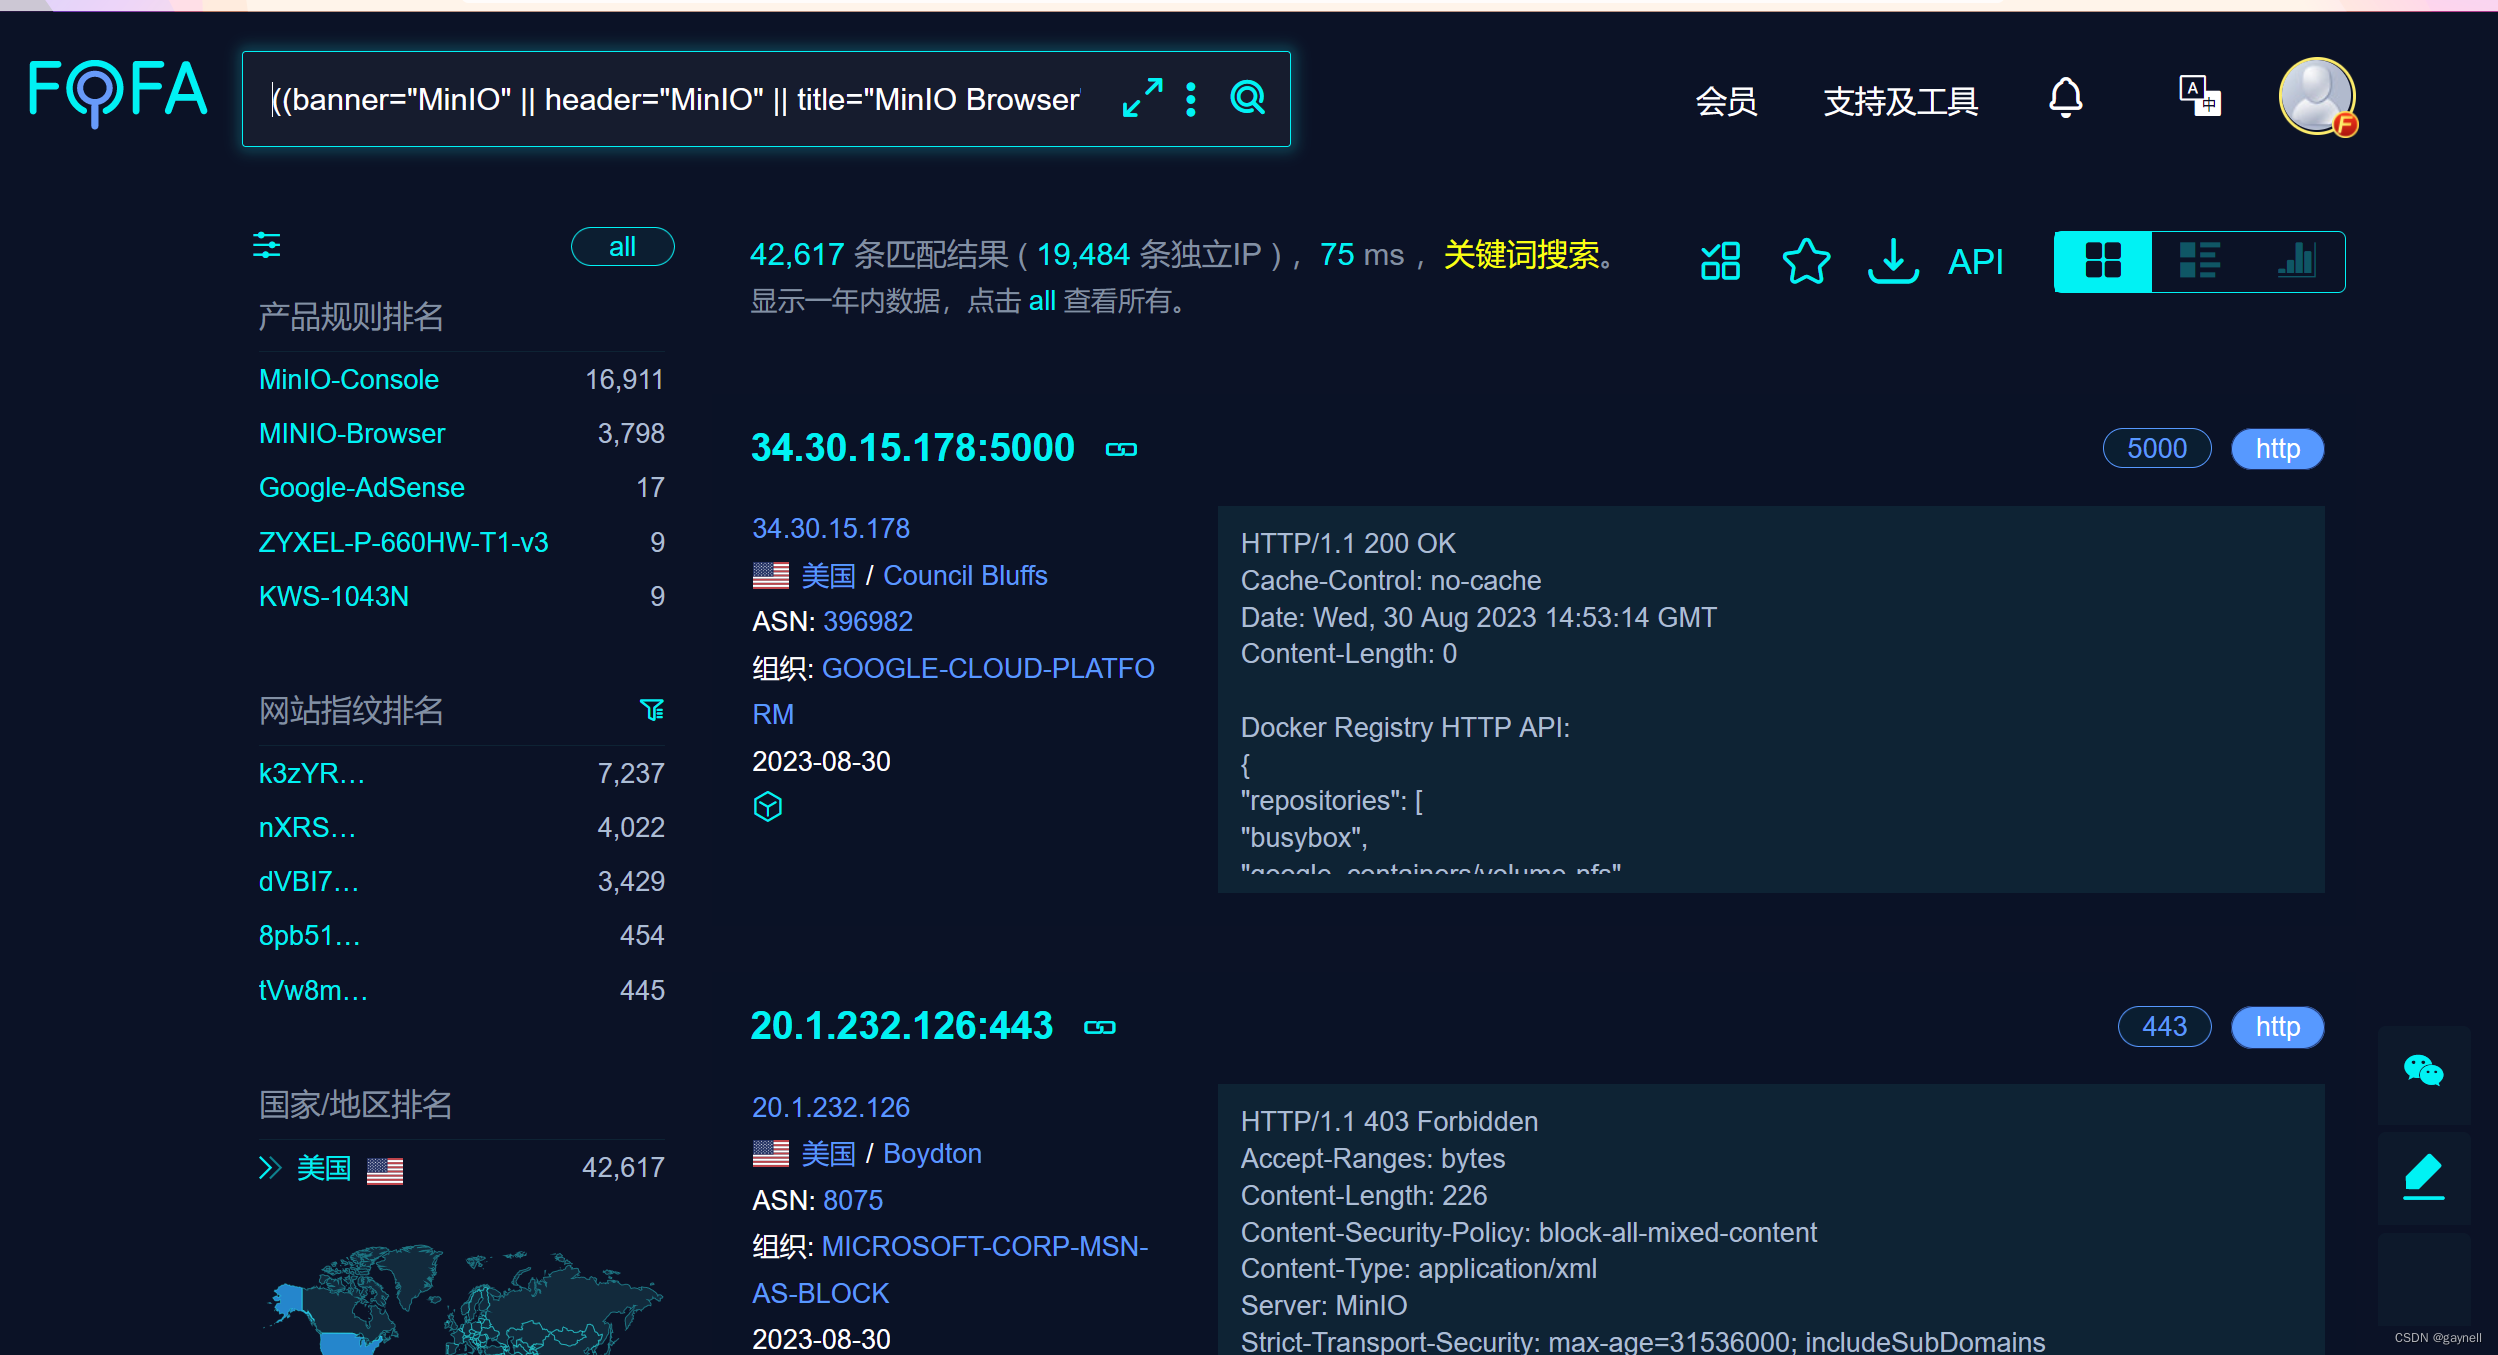The width and height of the screenshot is (2498, 1355).
Task: Select fingerprint tVw8m…
Action: 313,990
